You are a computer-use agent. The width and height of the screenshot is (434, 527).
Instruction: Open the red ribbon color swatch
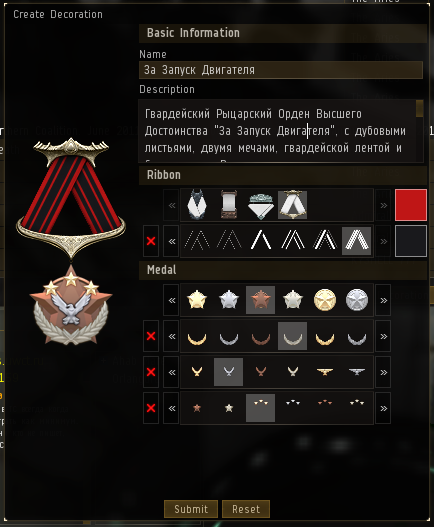click(x=411, y=205)
